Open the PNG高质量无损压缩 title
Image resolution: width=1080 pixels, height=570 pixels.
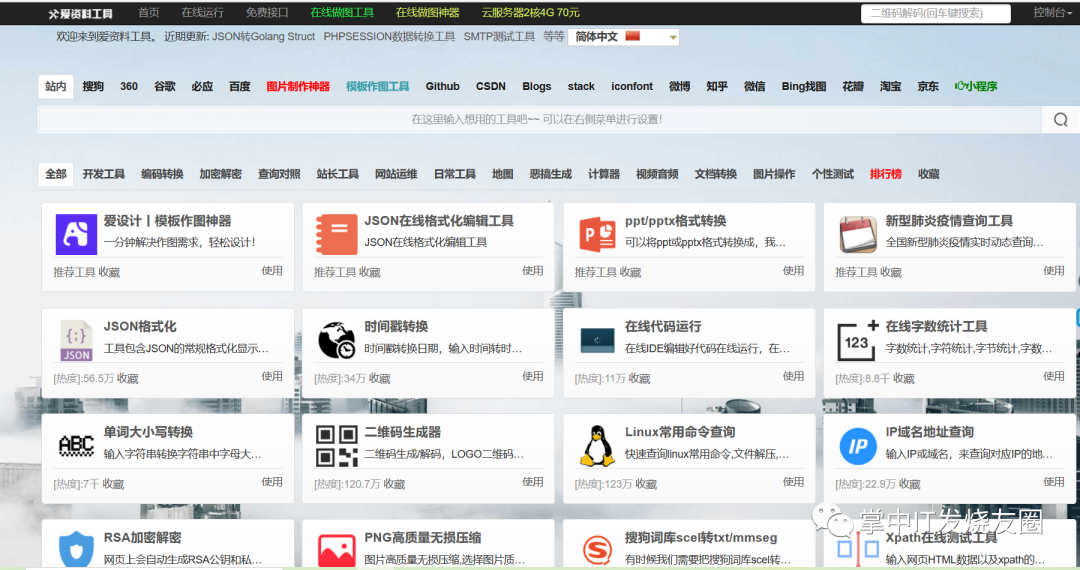point(422,538)
